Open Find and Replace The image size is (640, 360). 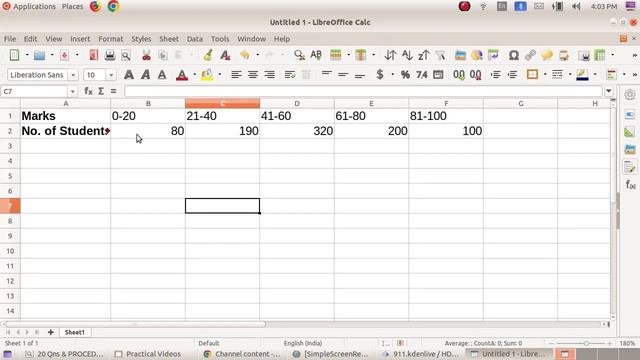299,55
